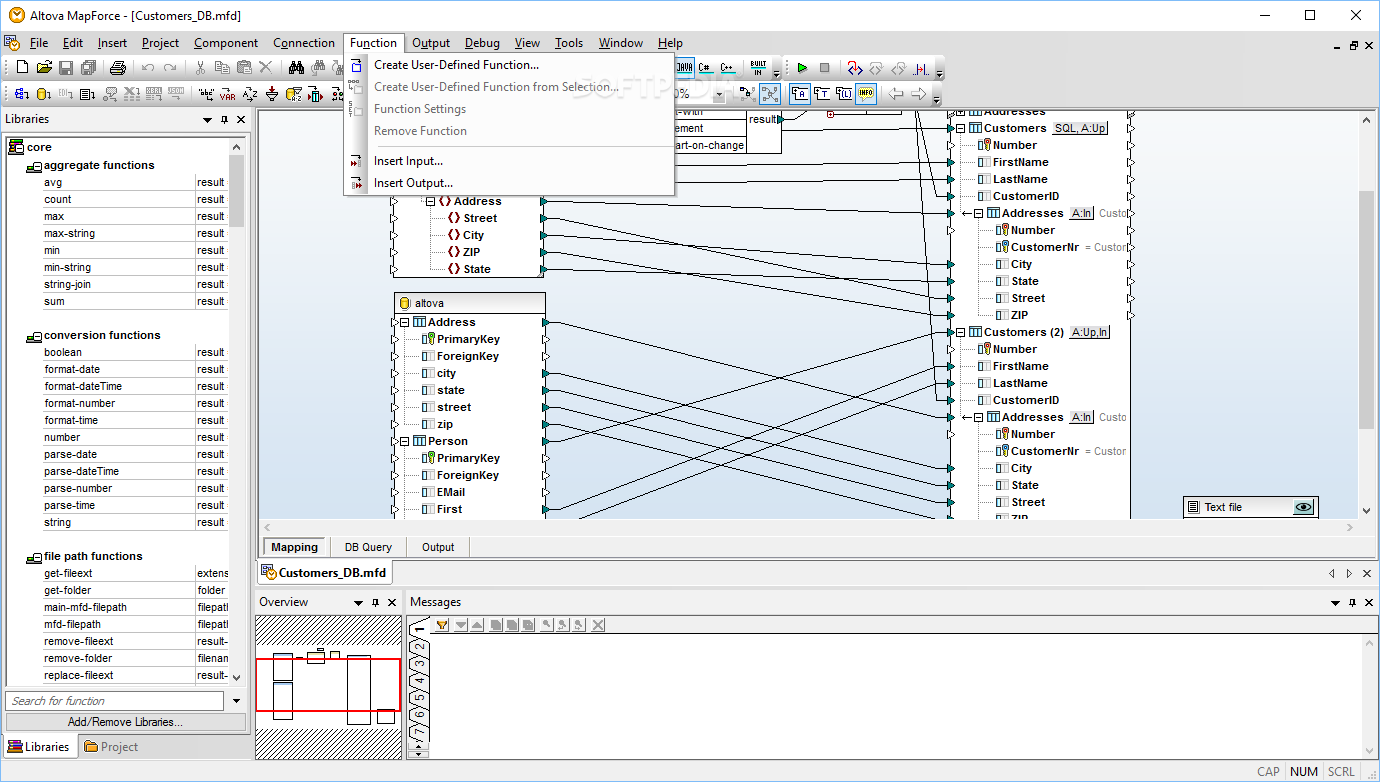Click the Insert constant toolbar icon

point(206,94)
